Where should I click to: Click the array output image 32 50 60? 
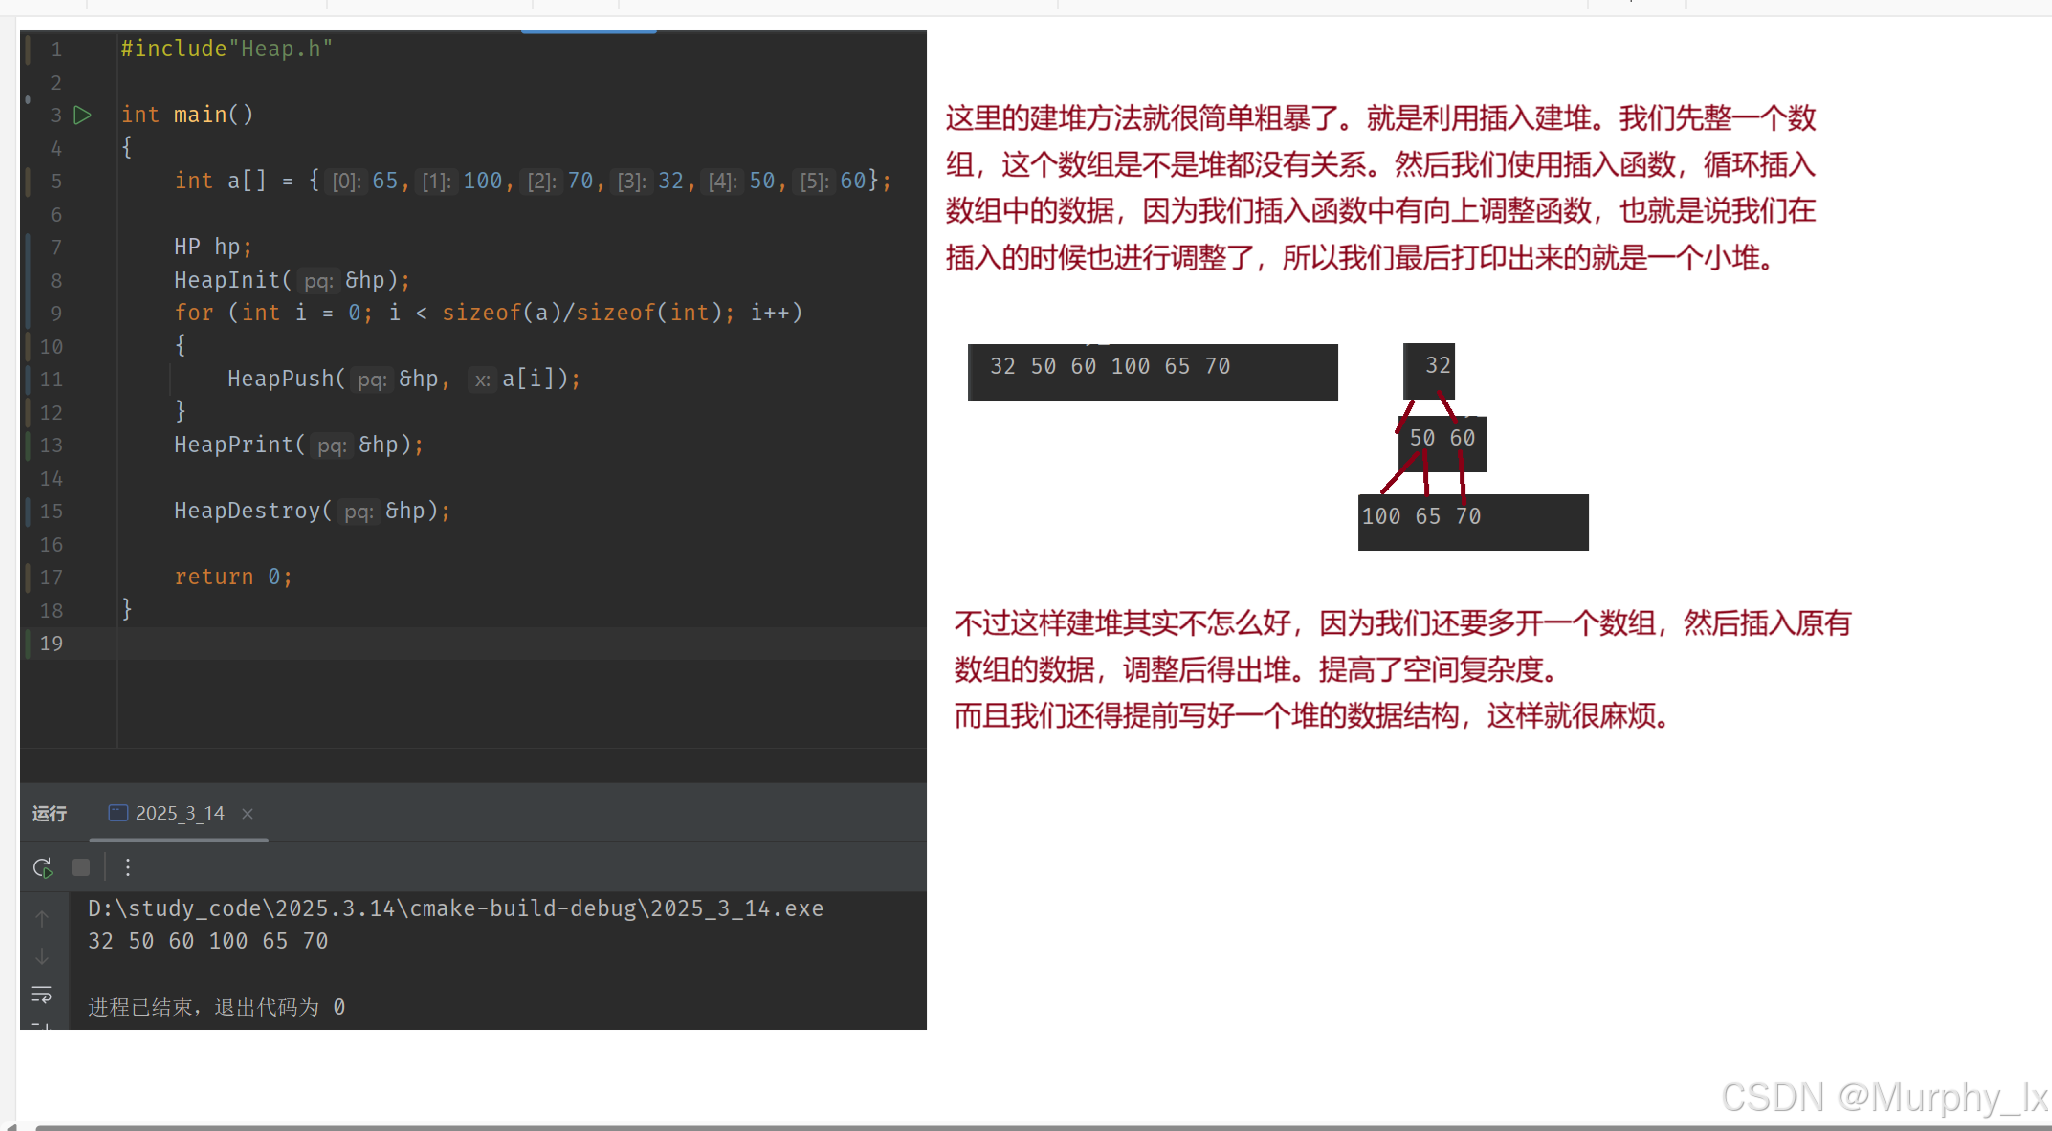[1152, 371]
